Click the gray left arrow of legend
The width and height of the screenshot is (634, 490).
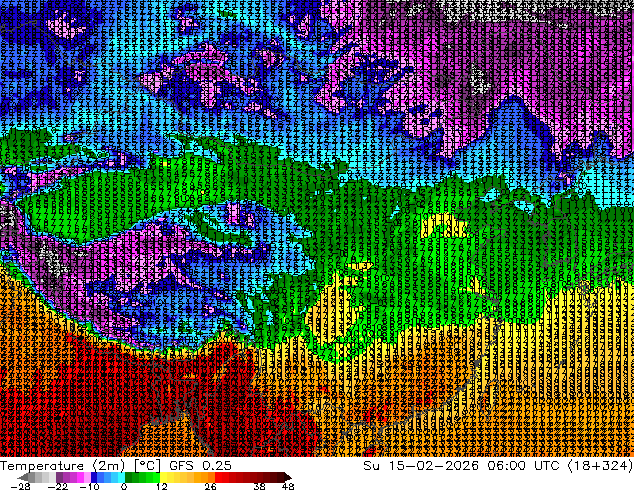pyautogui.click(x=23, y=477)
